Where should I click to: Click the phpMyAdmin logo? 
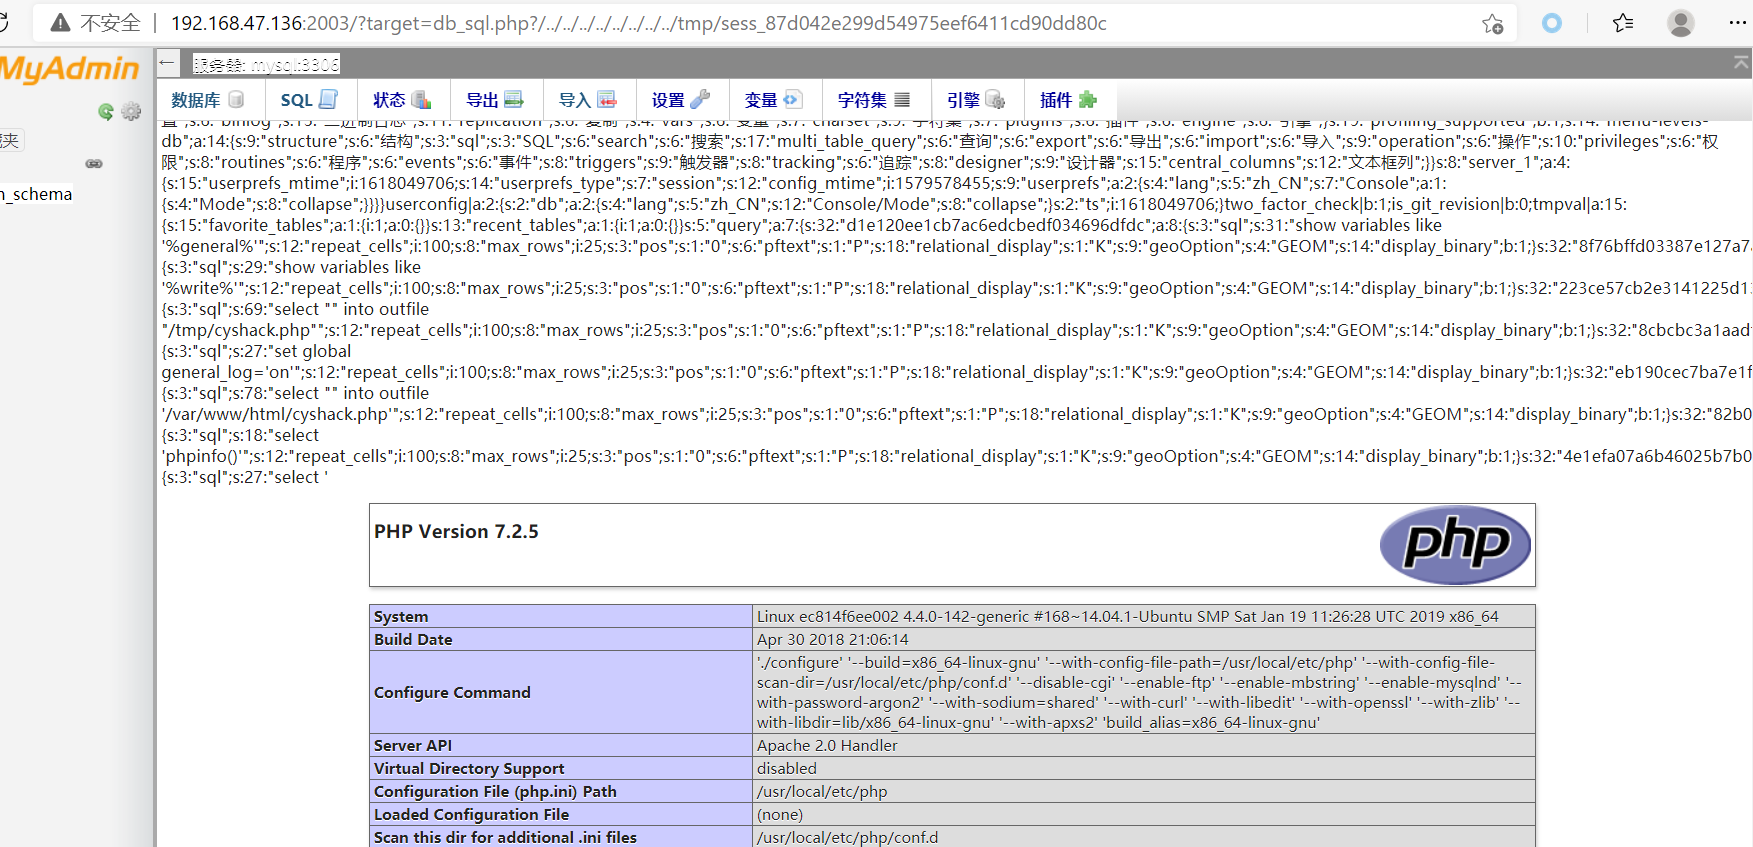point(70,68)
